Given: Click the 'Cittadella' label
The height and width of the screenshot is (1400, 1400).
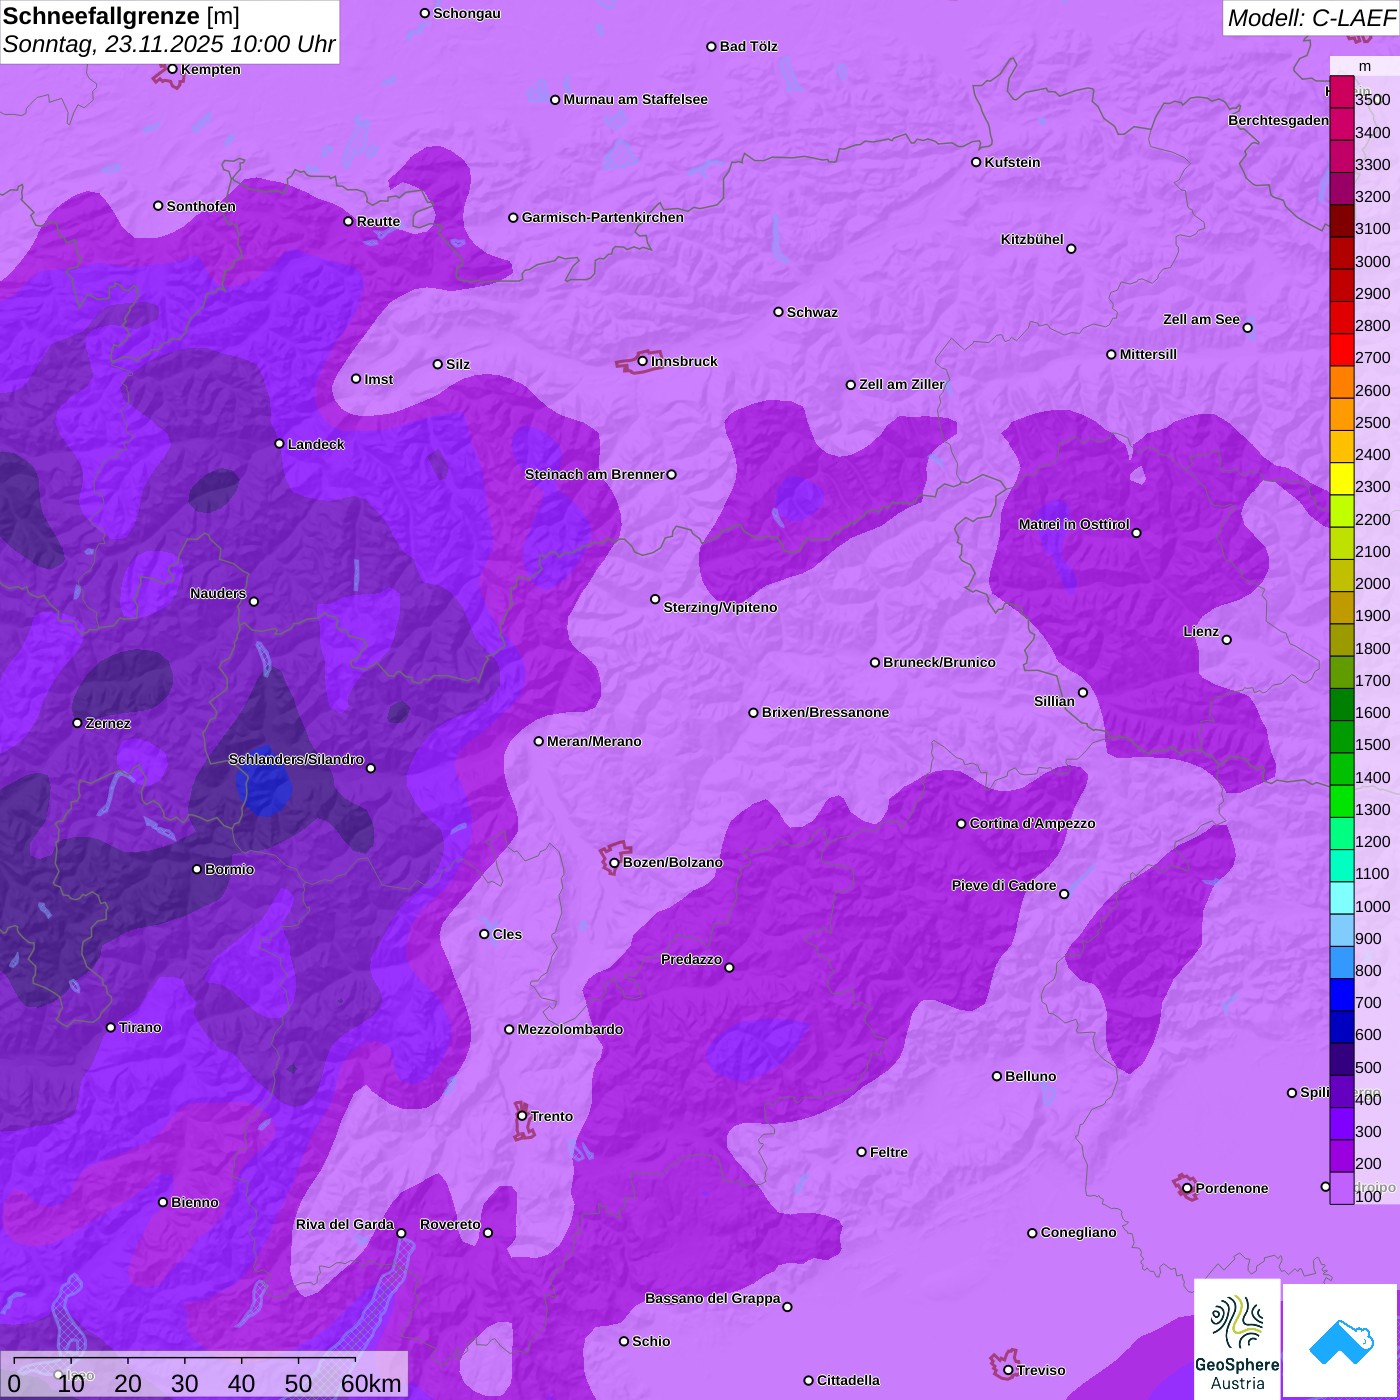Looking at the screenshot, I should (848, 1380).
